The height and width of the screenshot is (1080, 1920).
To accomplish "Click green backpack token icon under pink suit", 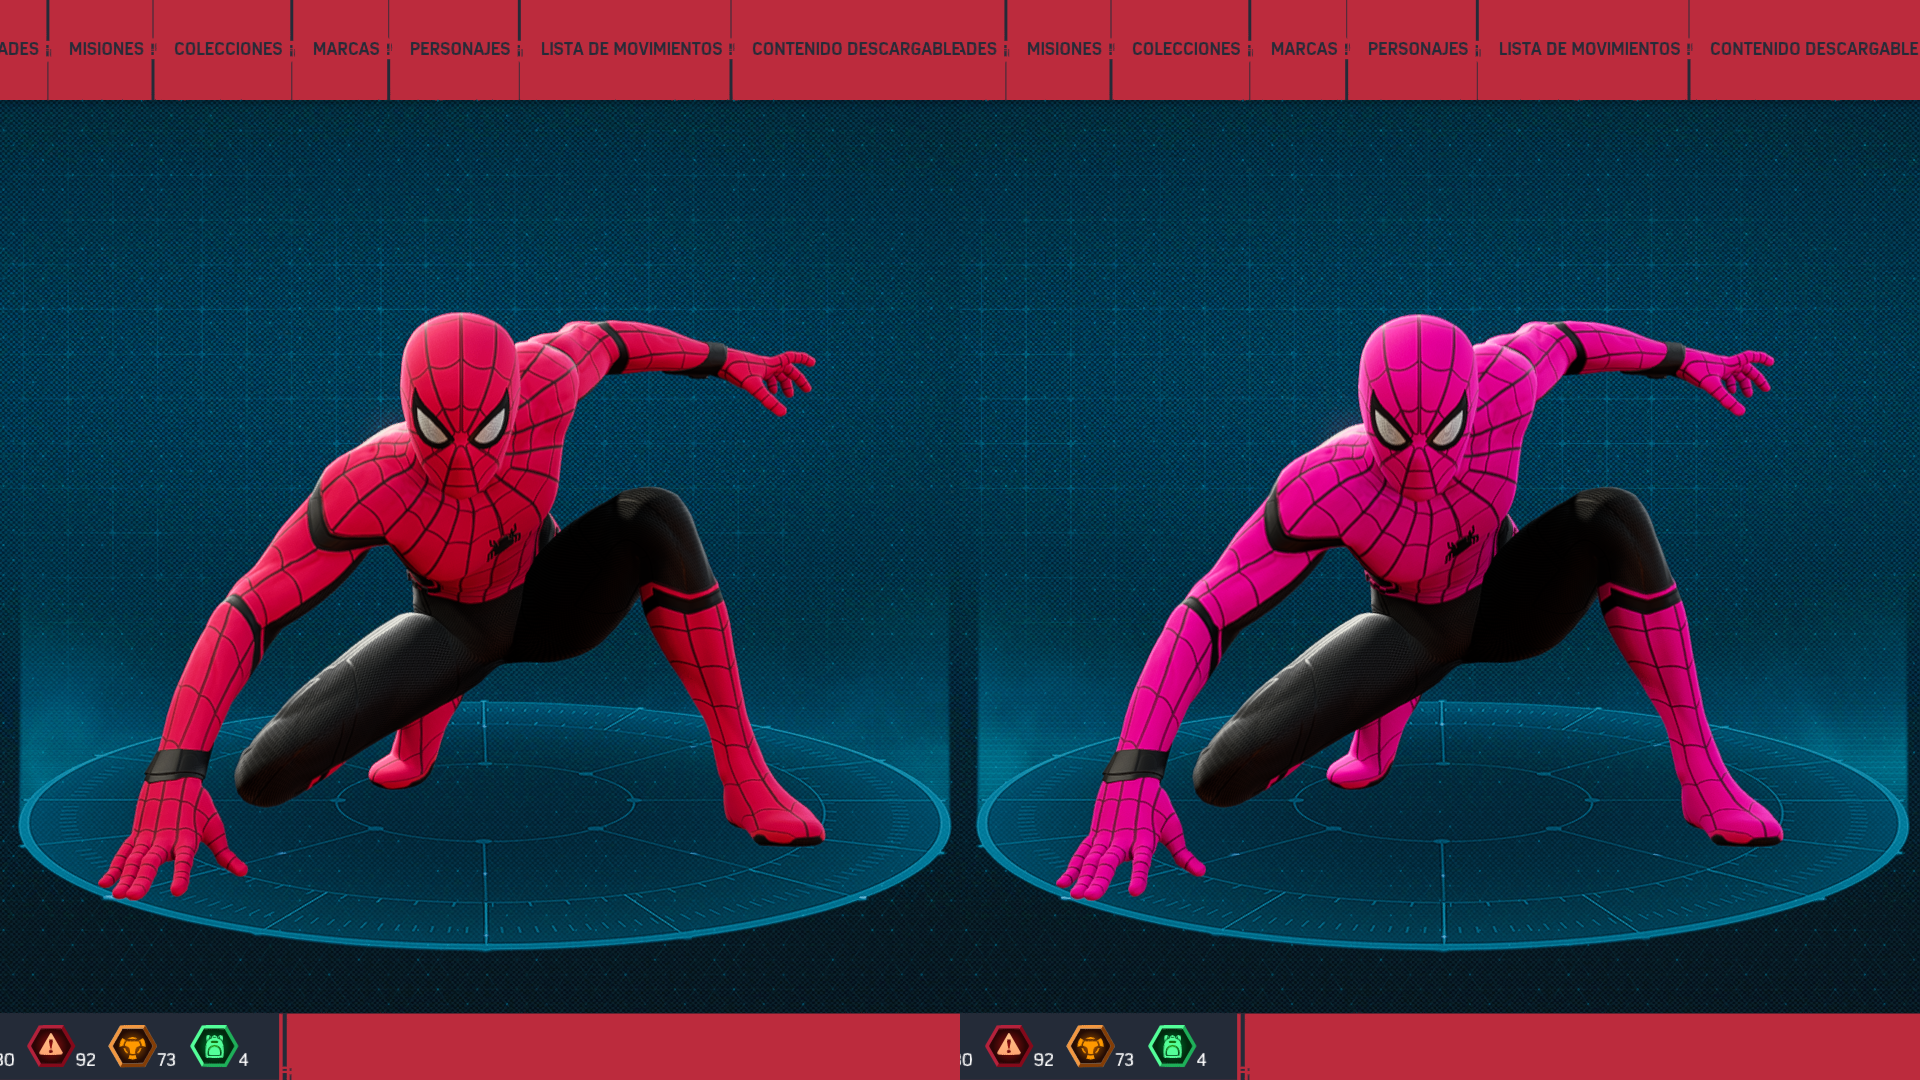I will click(x=1172, y=1046).
